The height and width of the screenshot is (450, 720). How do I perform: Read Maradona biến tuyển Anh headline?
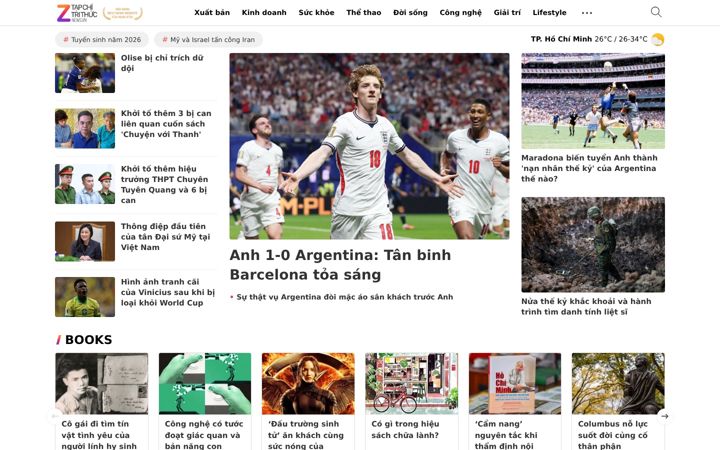(x=589, y=168)
